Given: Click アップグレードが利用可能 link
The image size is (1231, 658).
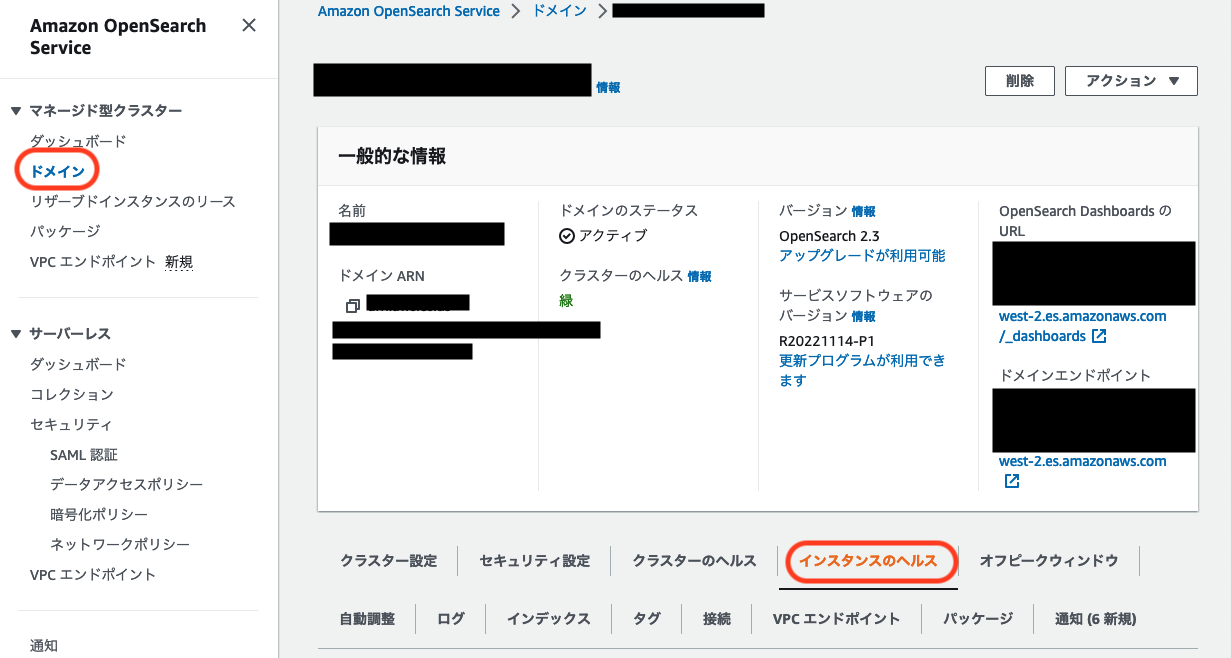Looking at the screenshot, I should click(x=862, y=256).
